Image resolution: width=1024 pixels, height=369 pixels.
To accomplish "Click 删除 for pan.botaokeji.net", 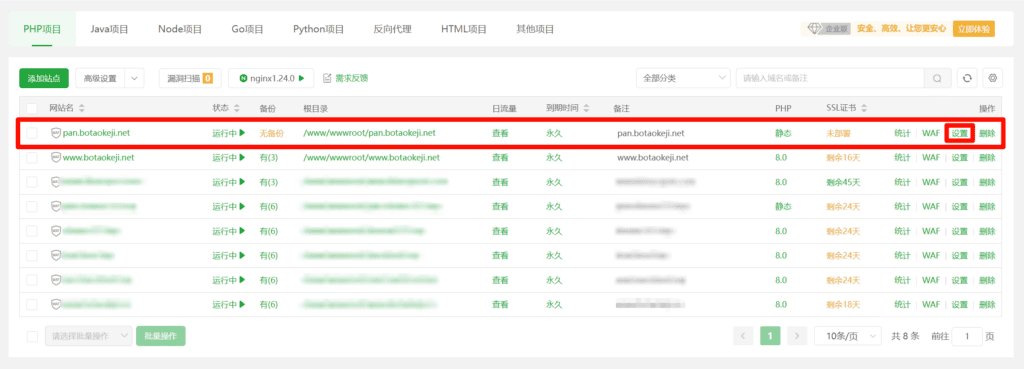I will 987,133.
